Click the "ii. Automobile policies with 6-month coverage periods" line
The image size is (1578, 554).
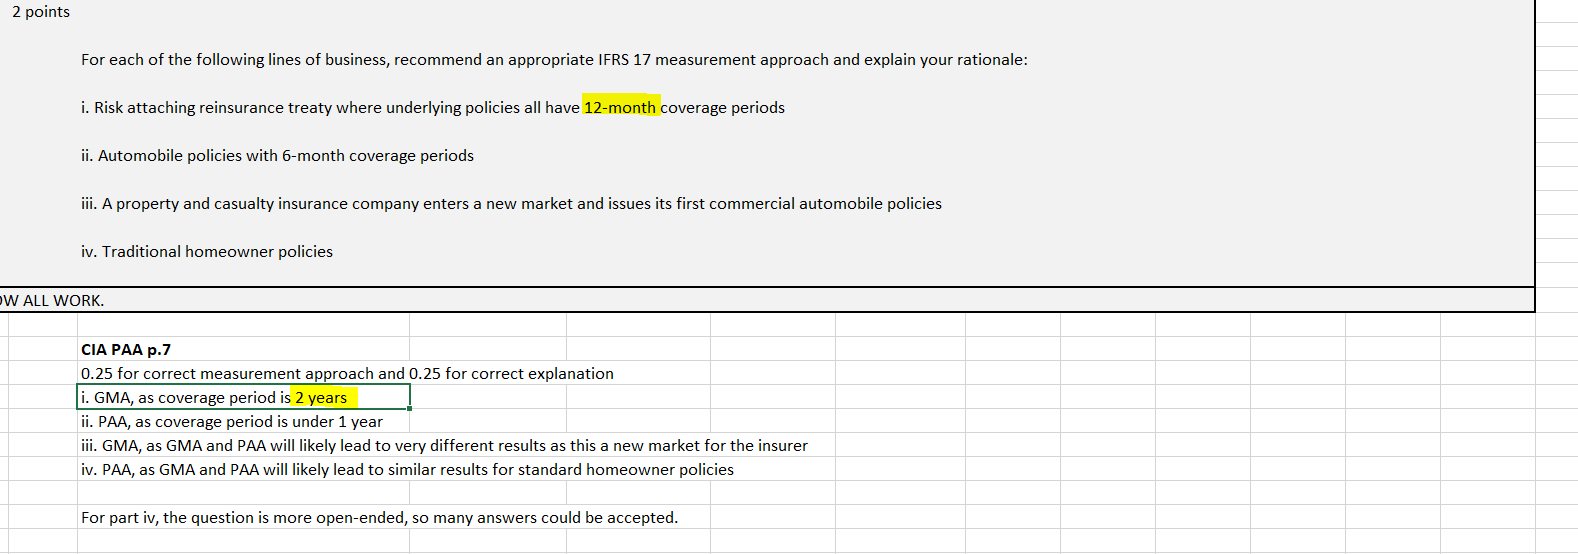[x=277, y=156]
